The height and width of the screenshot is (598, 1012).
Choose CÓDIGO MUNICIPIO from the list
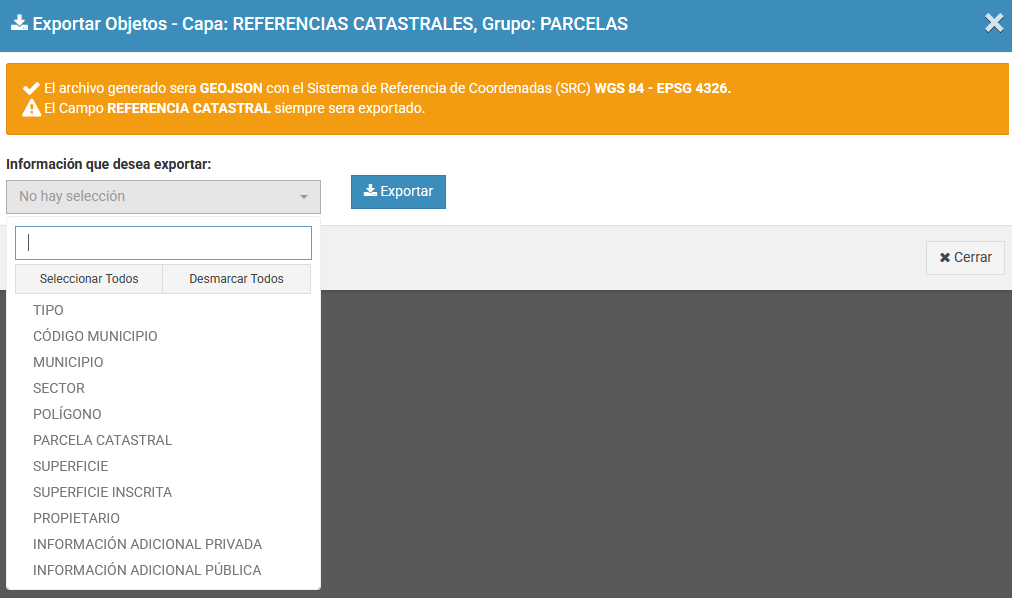pyautogui.click(x=95, y=336)
